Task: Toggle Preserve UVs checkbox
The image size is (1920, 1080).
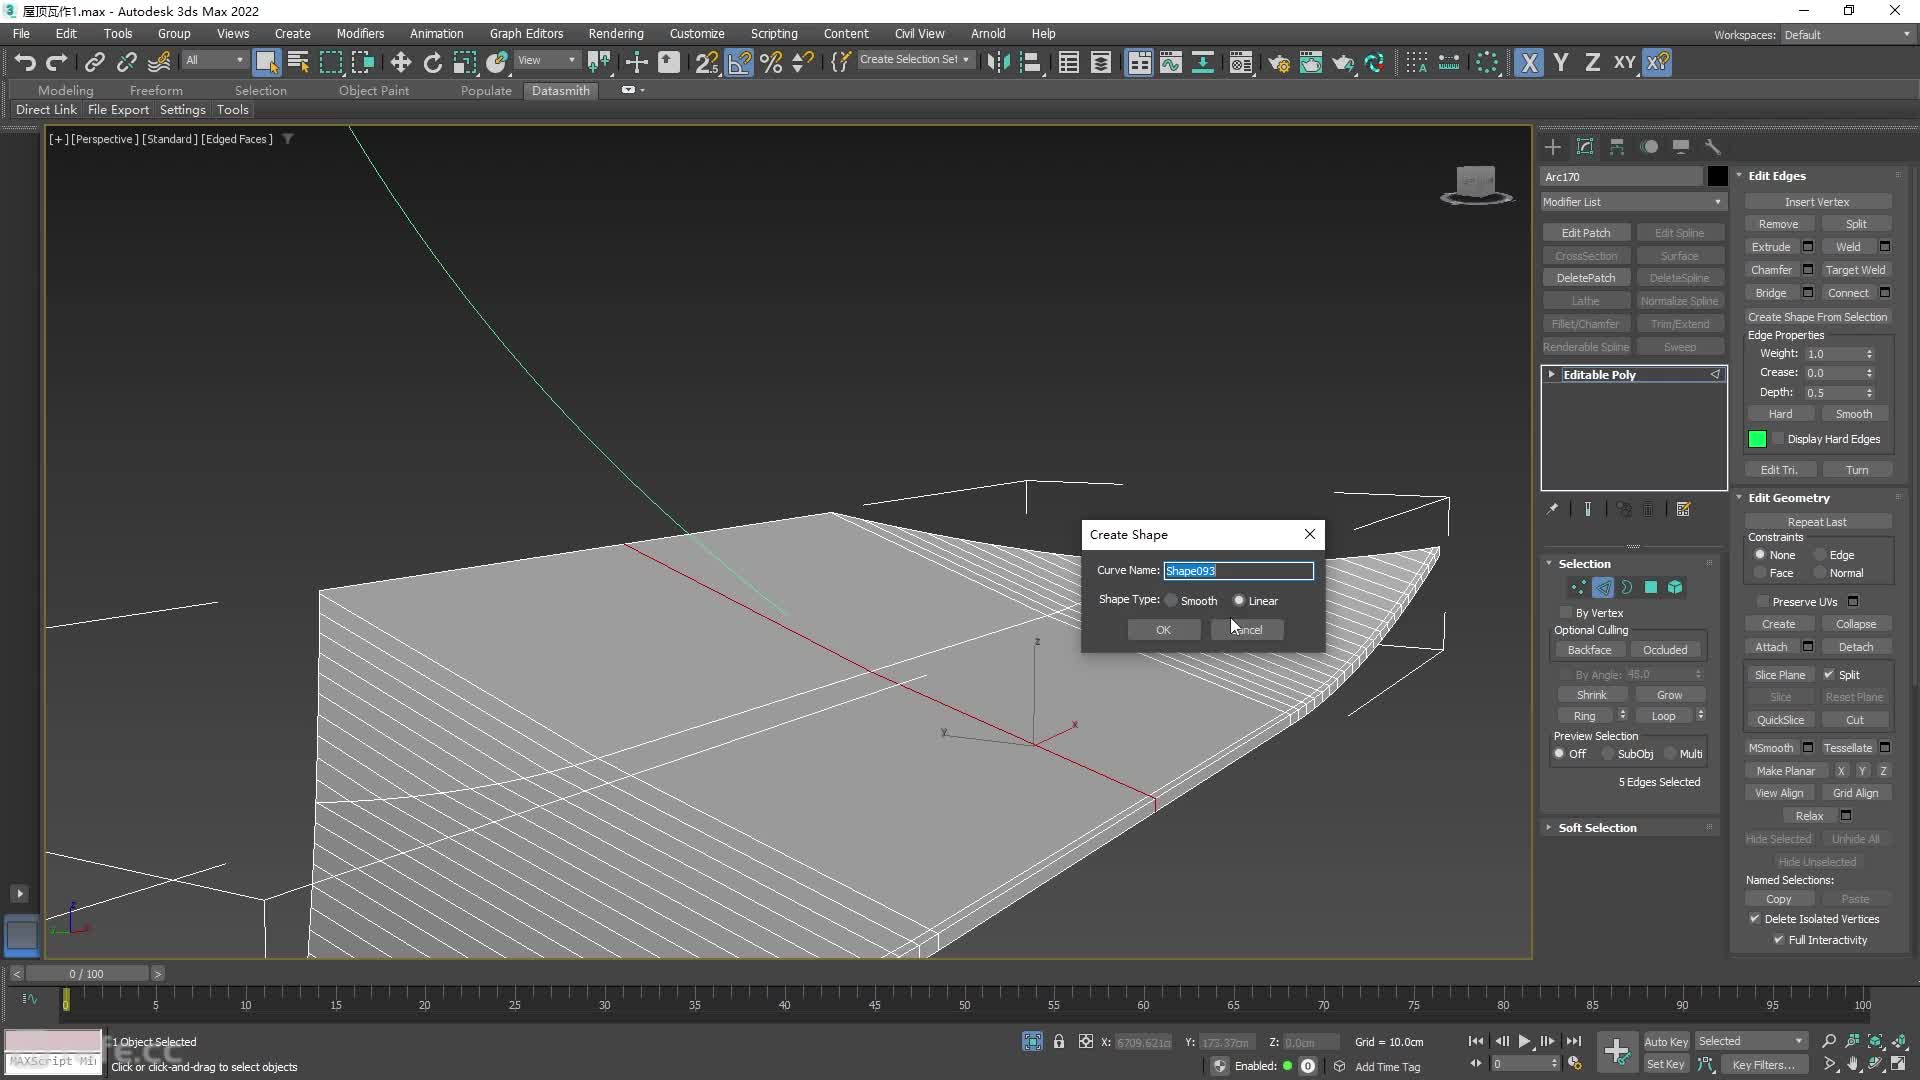Action: click(1763, 602)
